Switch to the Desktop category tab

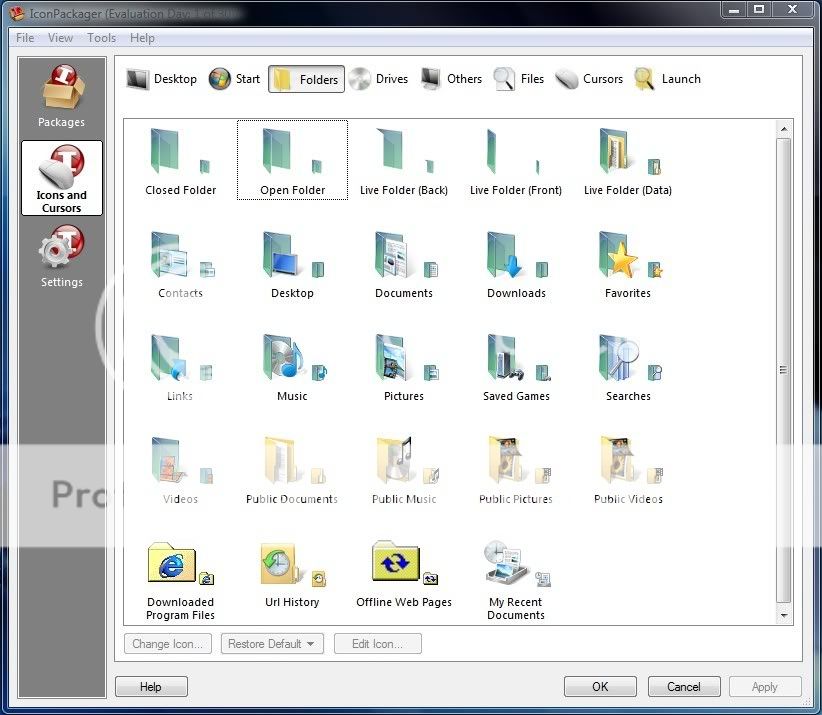point(162,79)
